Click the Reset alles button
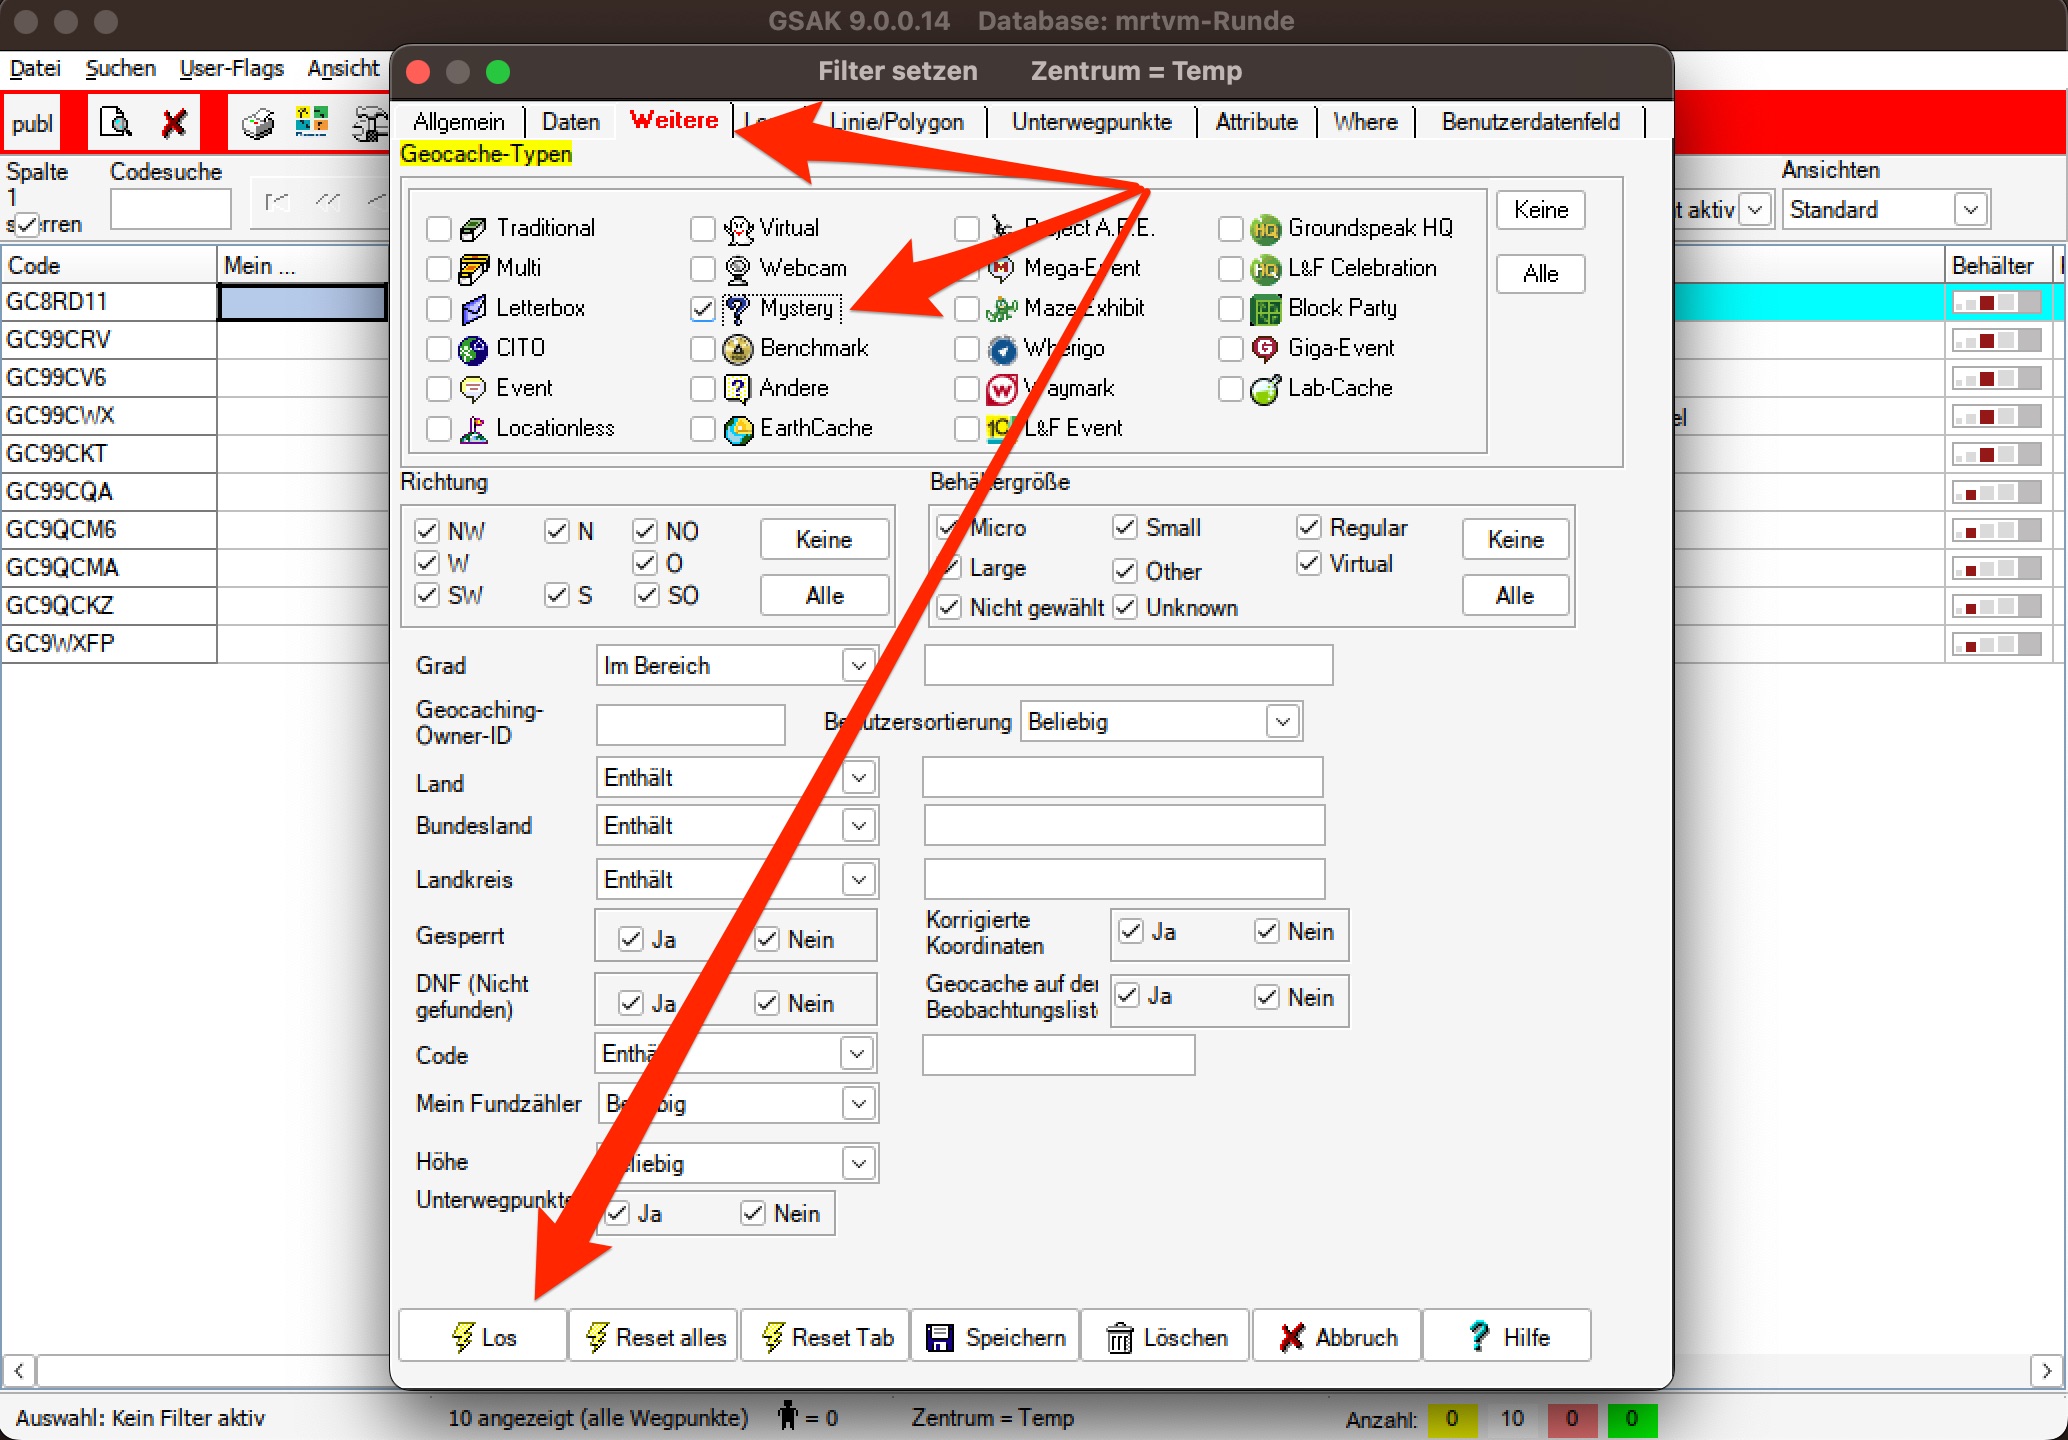The width and height of the screenshot is (2068, 1440). [654, 1337]
